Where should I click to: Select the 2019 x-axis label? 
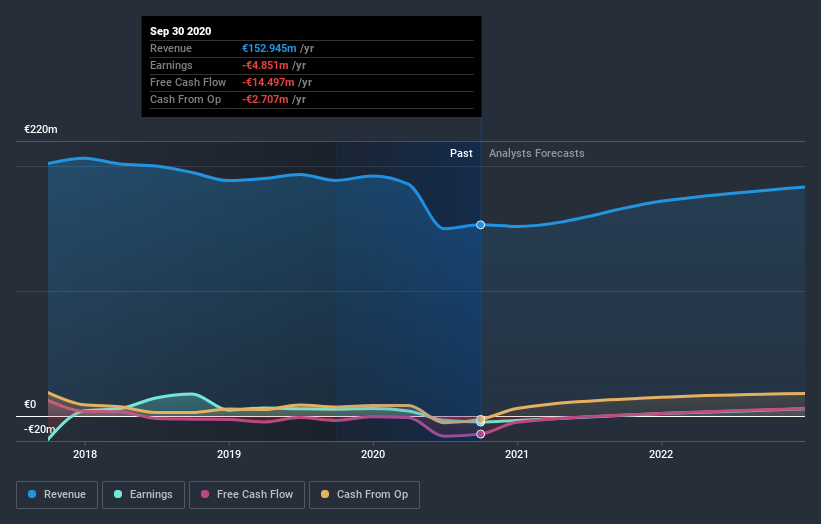click(229, 454)
